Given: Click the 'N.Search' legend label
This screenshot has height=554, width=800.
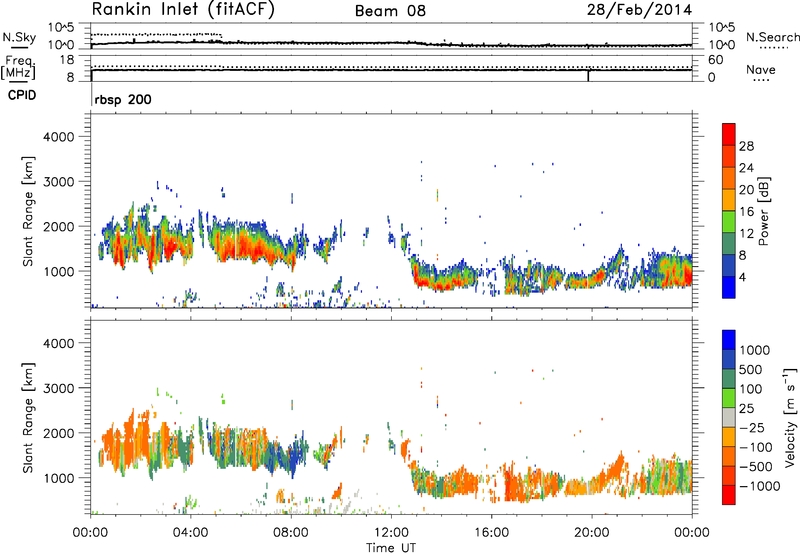Looking at the screenshot, I should (772, 37).
